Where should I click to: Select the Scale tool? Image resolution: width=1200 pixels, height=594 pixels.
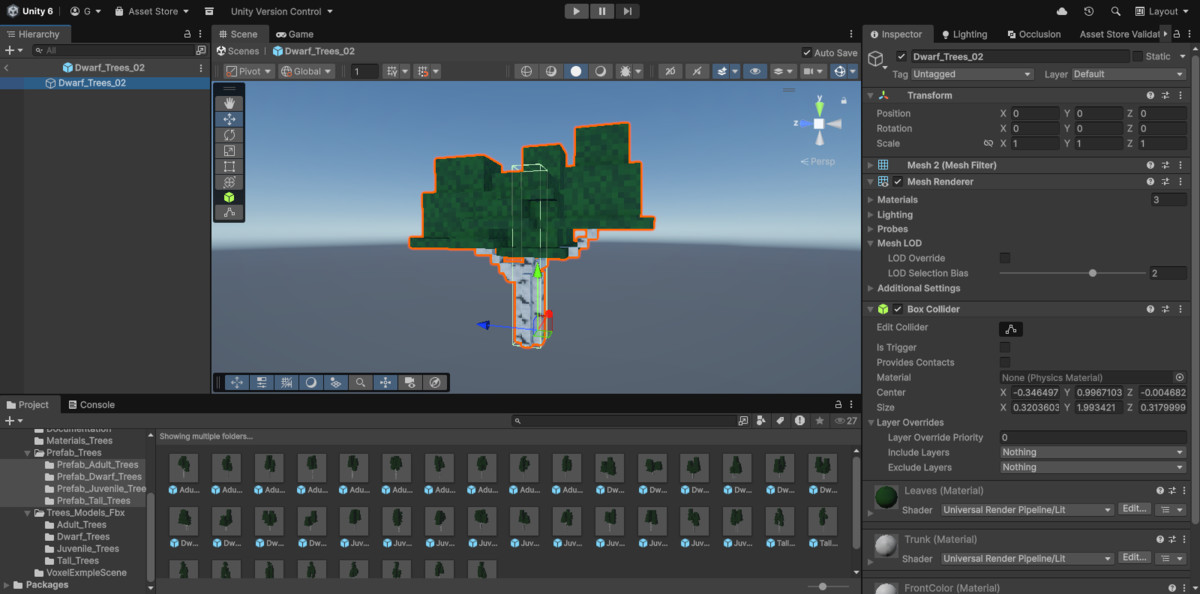[229, 151]
